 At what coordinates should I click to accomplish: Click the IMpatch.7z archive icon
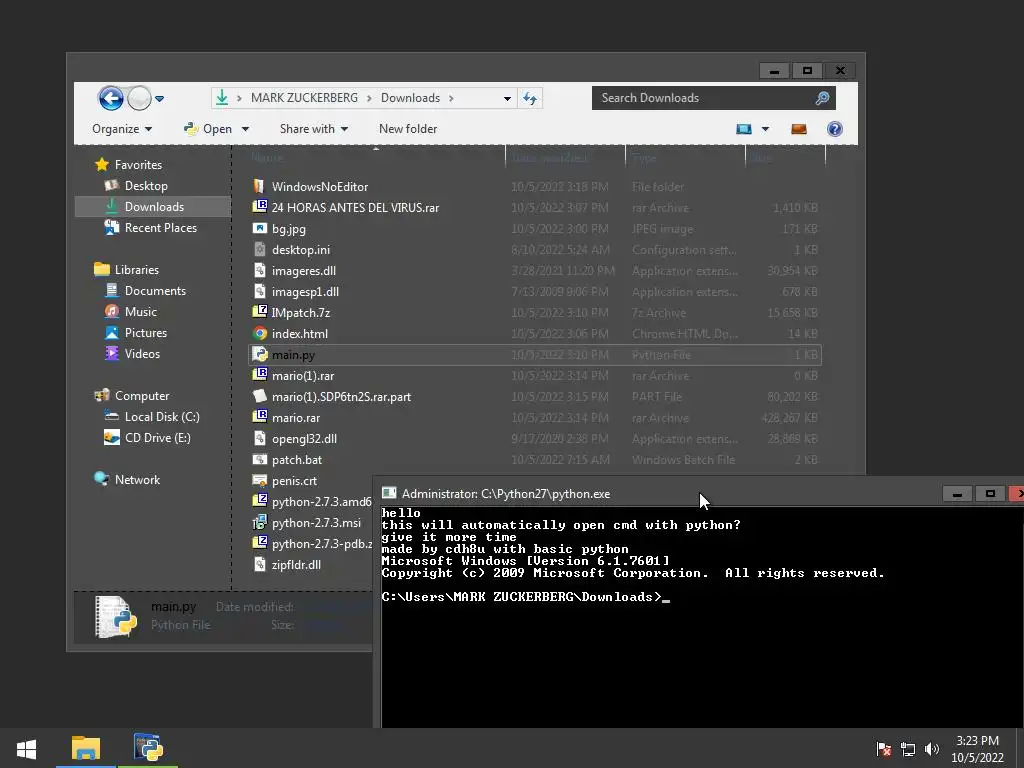coord(260,312)
